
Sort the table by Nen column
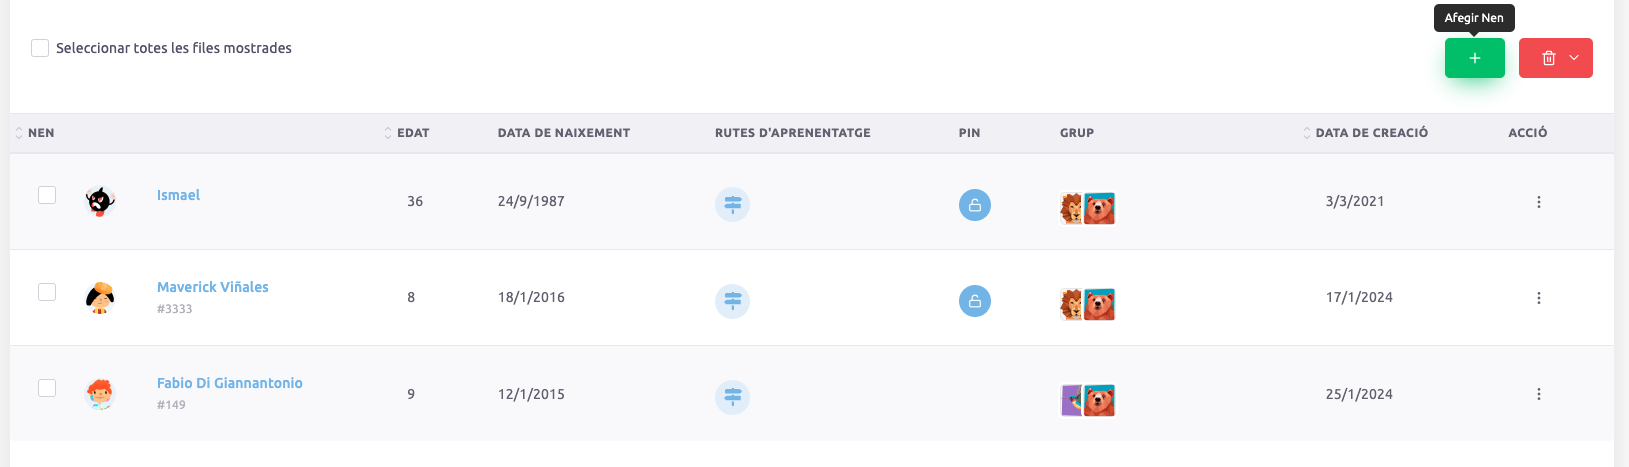pos(41,133)
